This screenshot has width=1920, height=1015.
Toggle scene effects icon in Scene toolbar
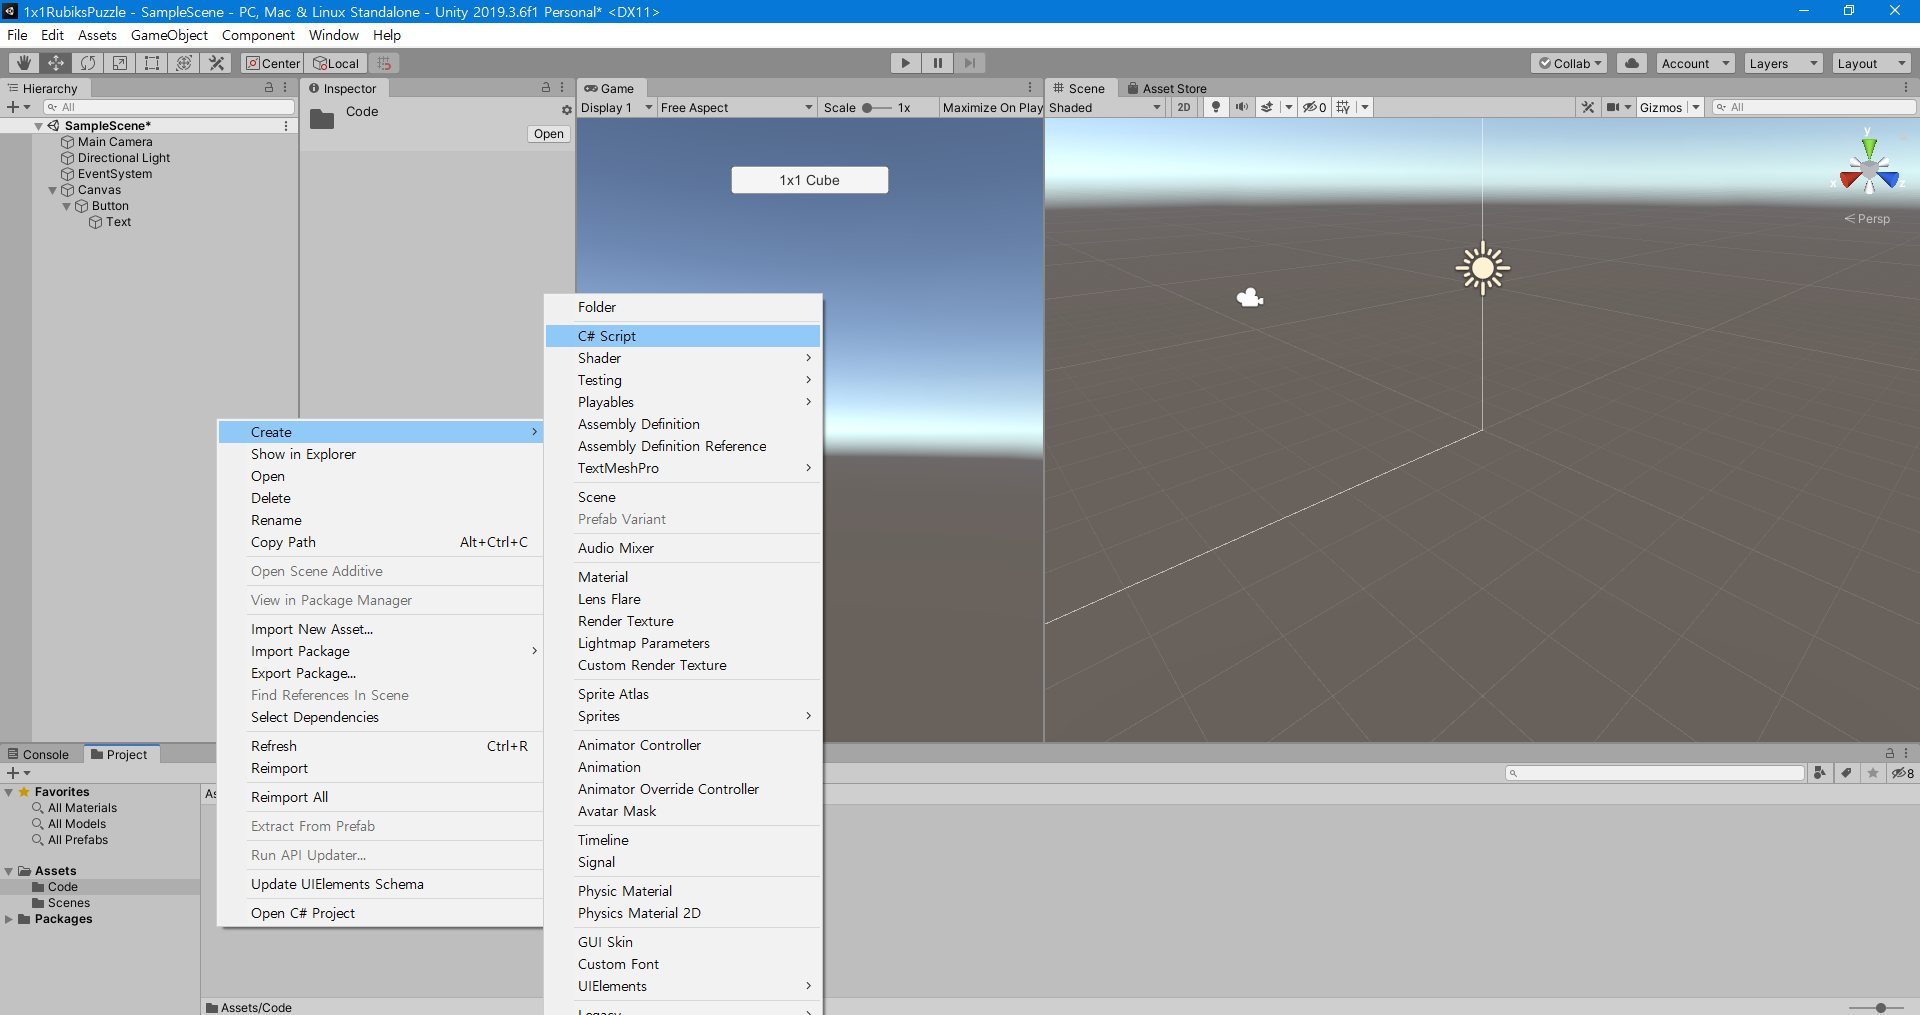pyautogui.click(x=1267, y=107)
